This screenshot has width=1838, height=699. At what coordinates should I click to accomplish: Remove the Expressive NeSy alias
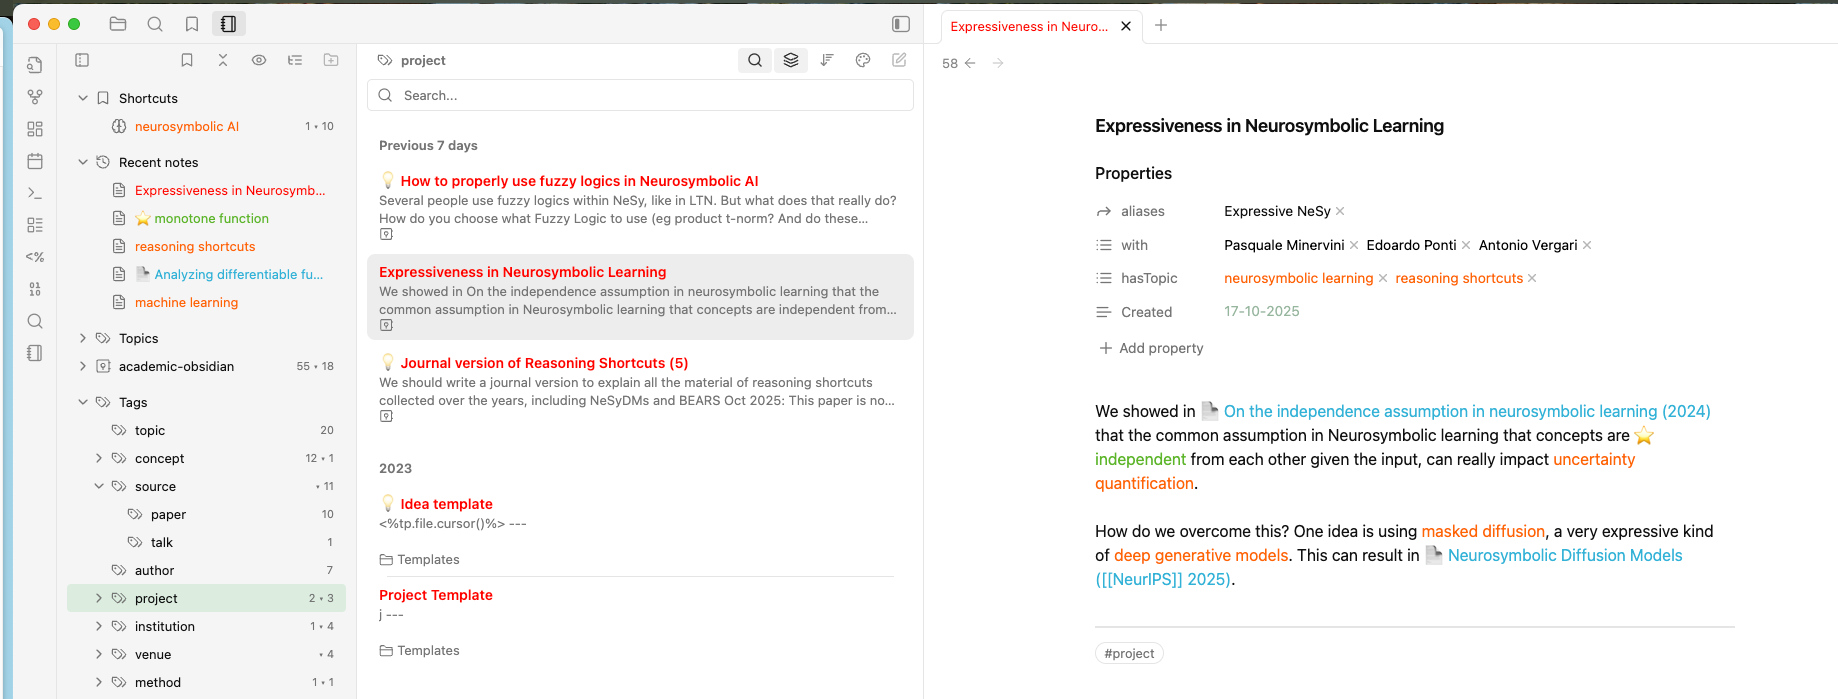point(1340,211)
